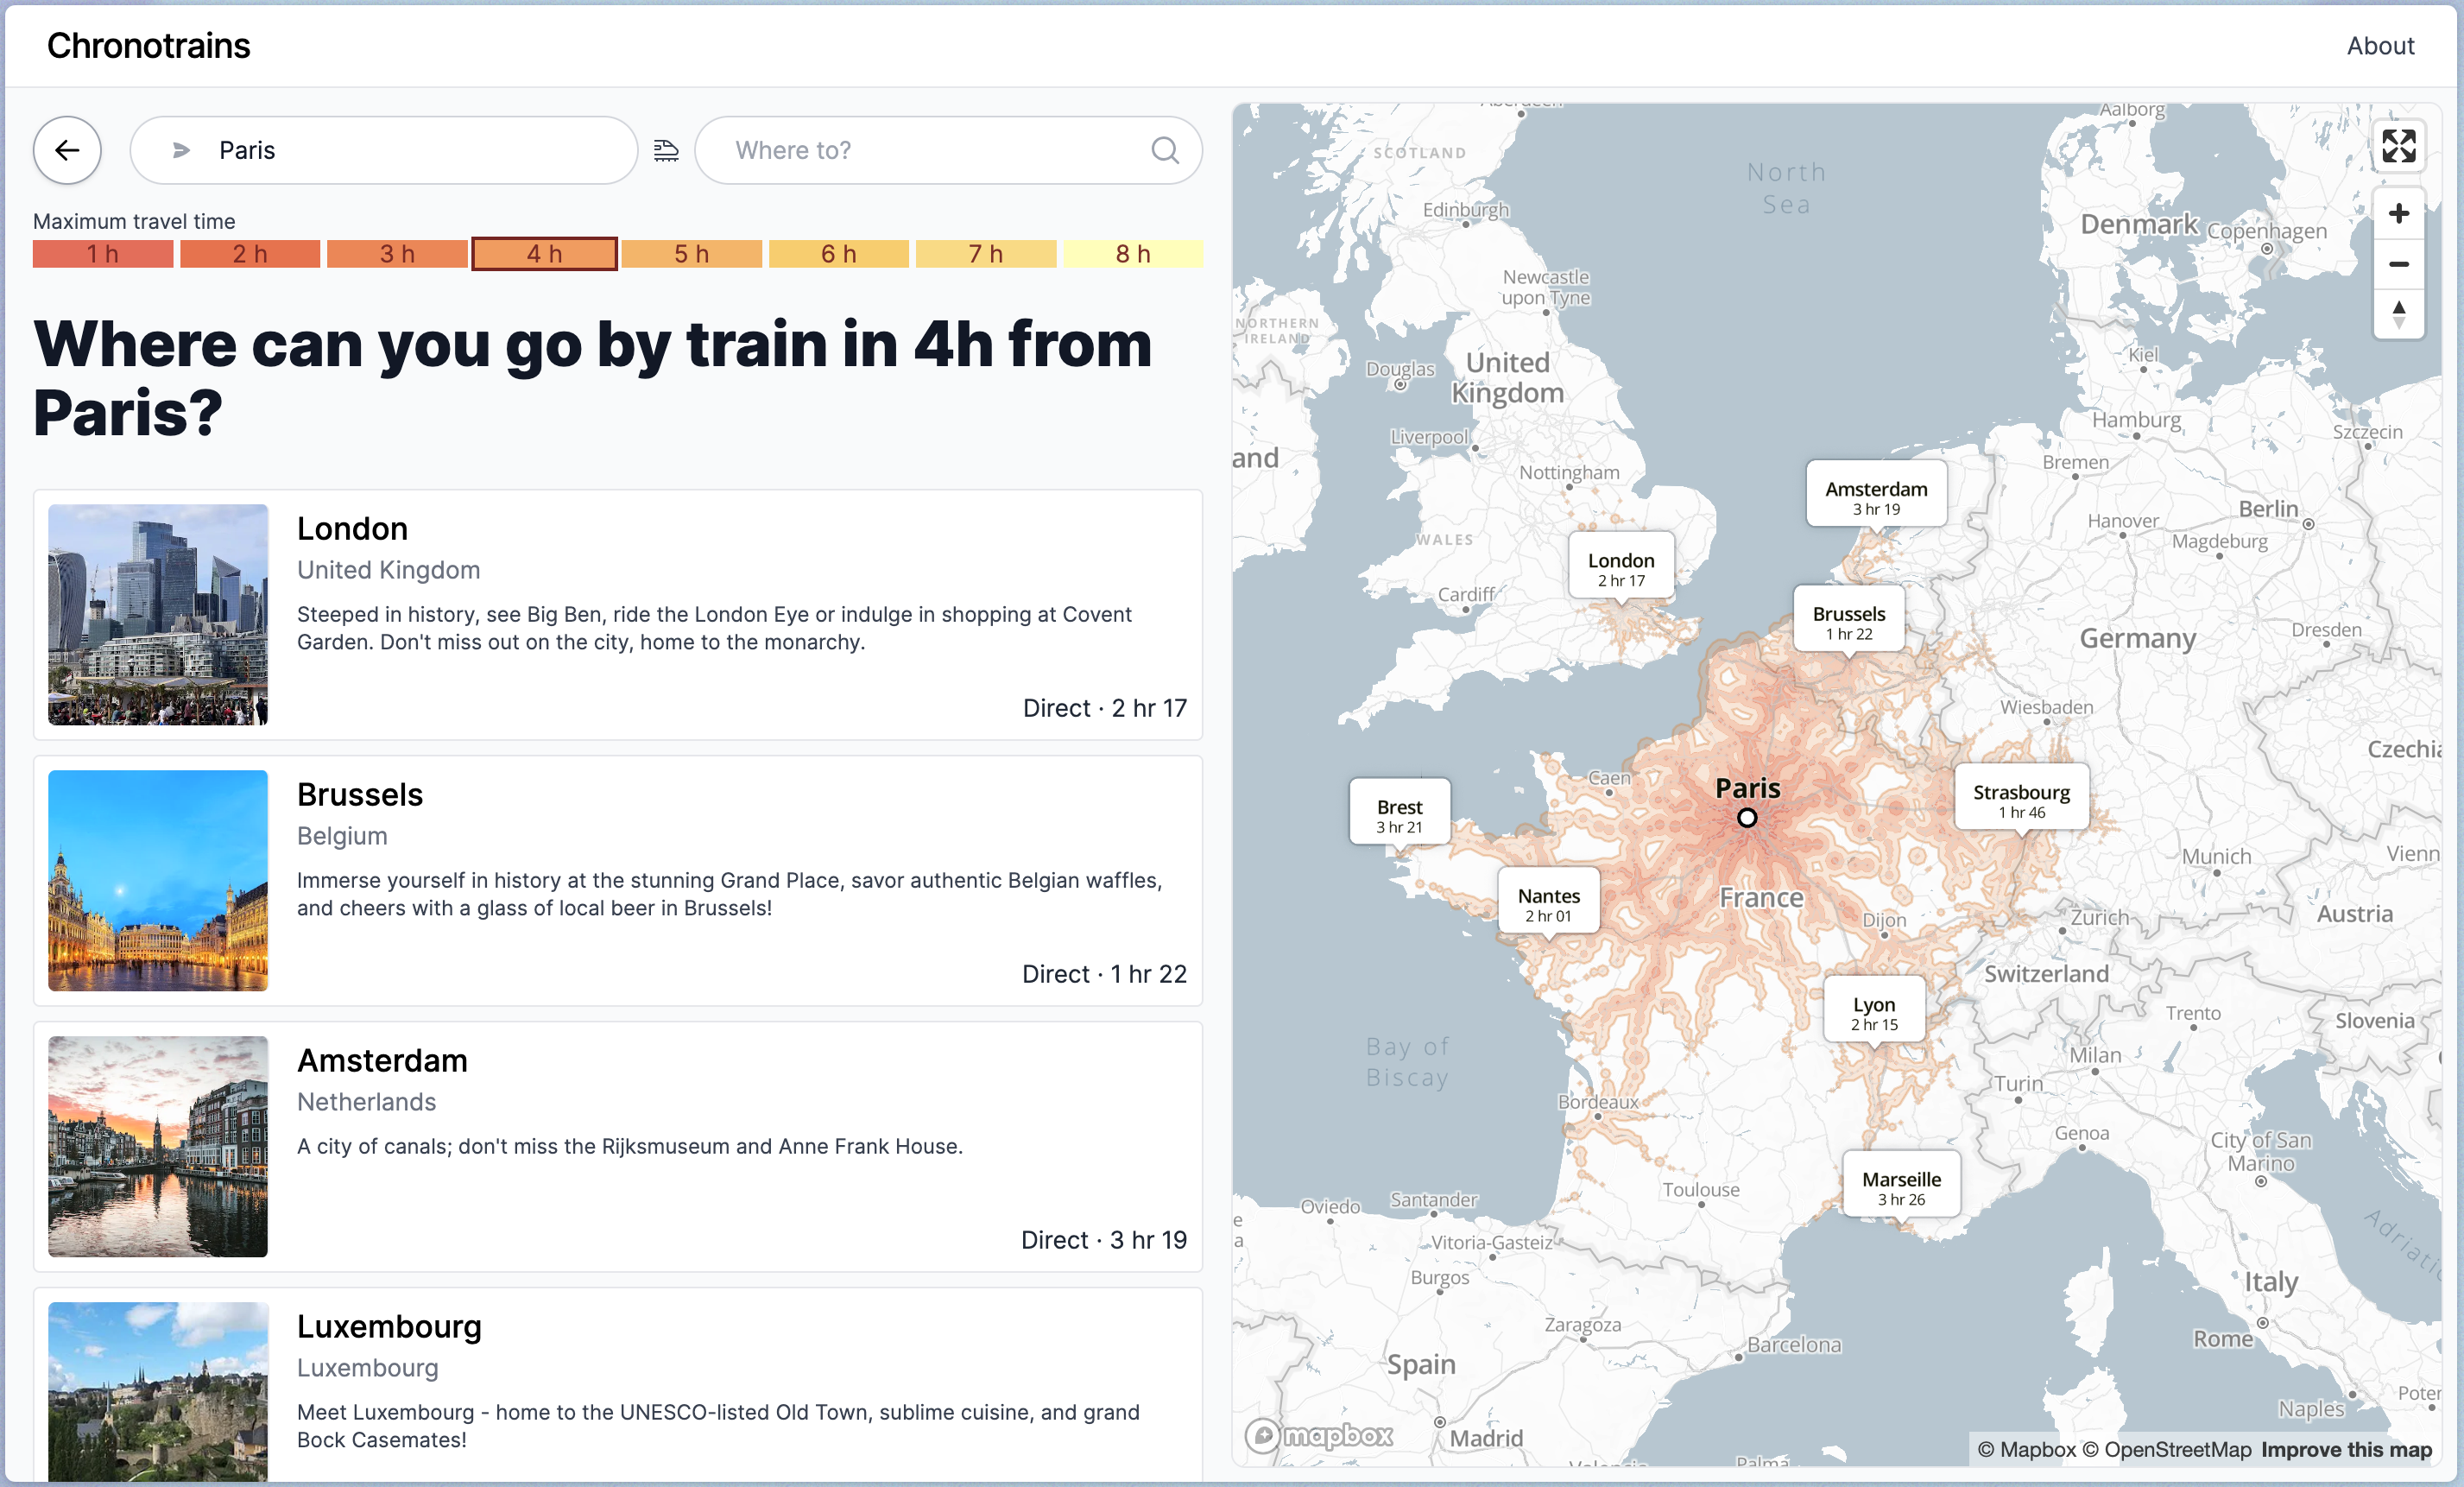This screenshot has width=2464, height=1487.
Task: Click the search magnifier icon
Action: point(1164,150)
